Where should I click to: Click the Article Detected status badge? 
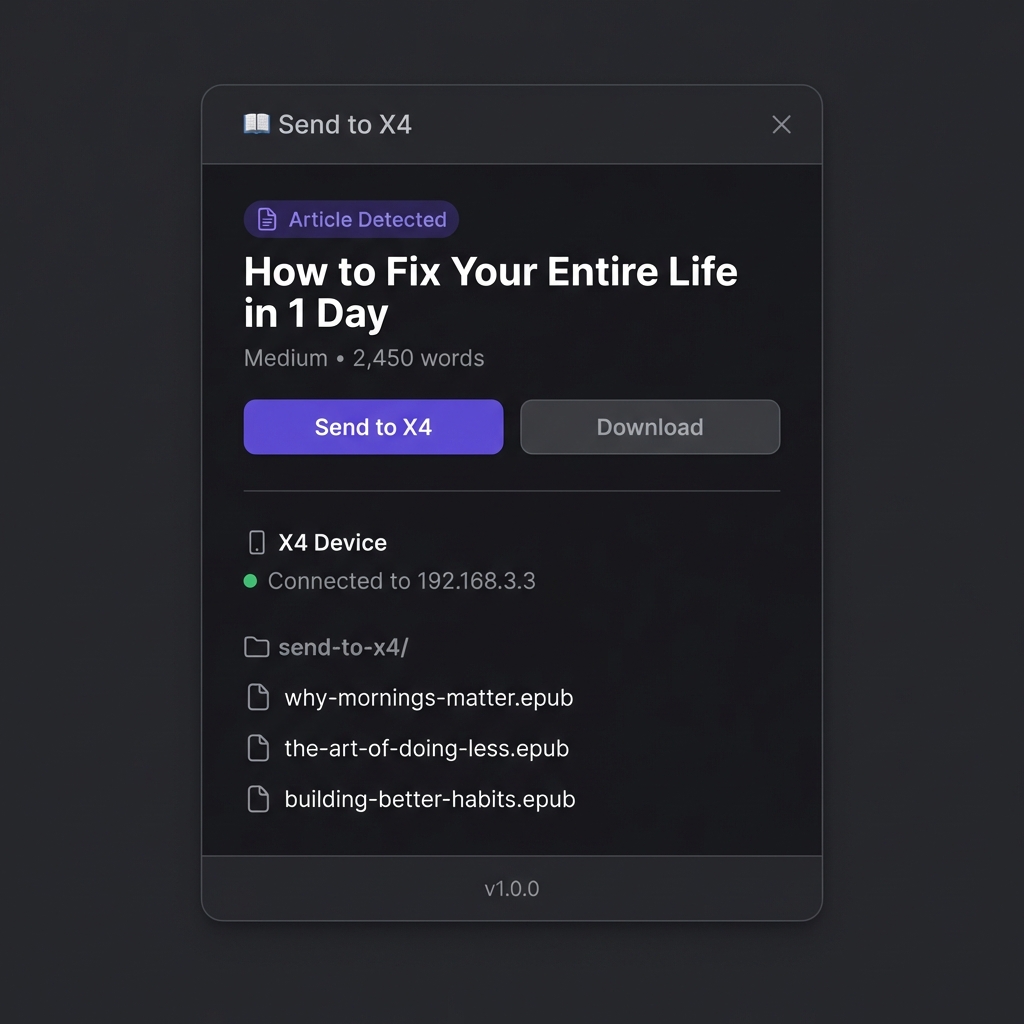pyautogui.click(x=351, y=219)
